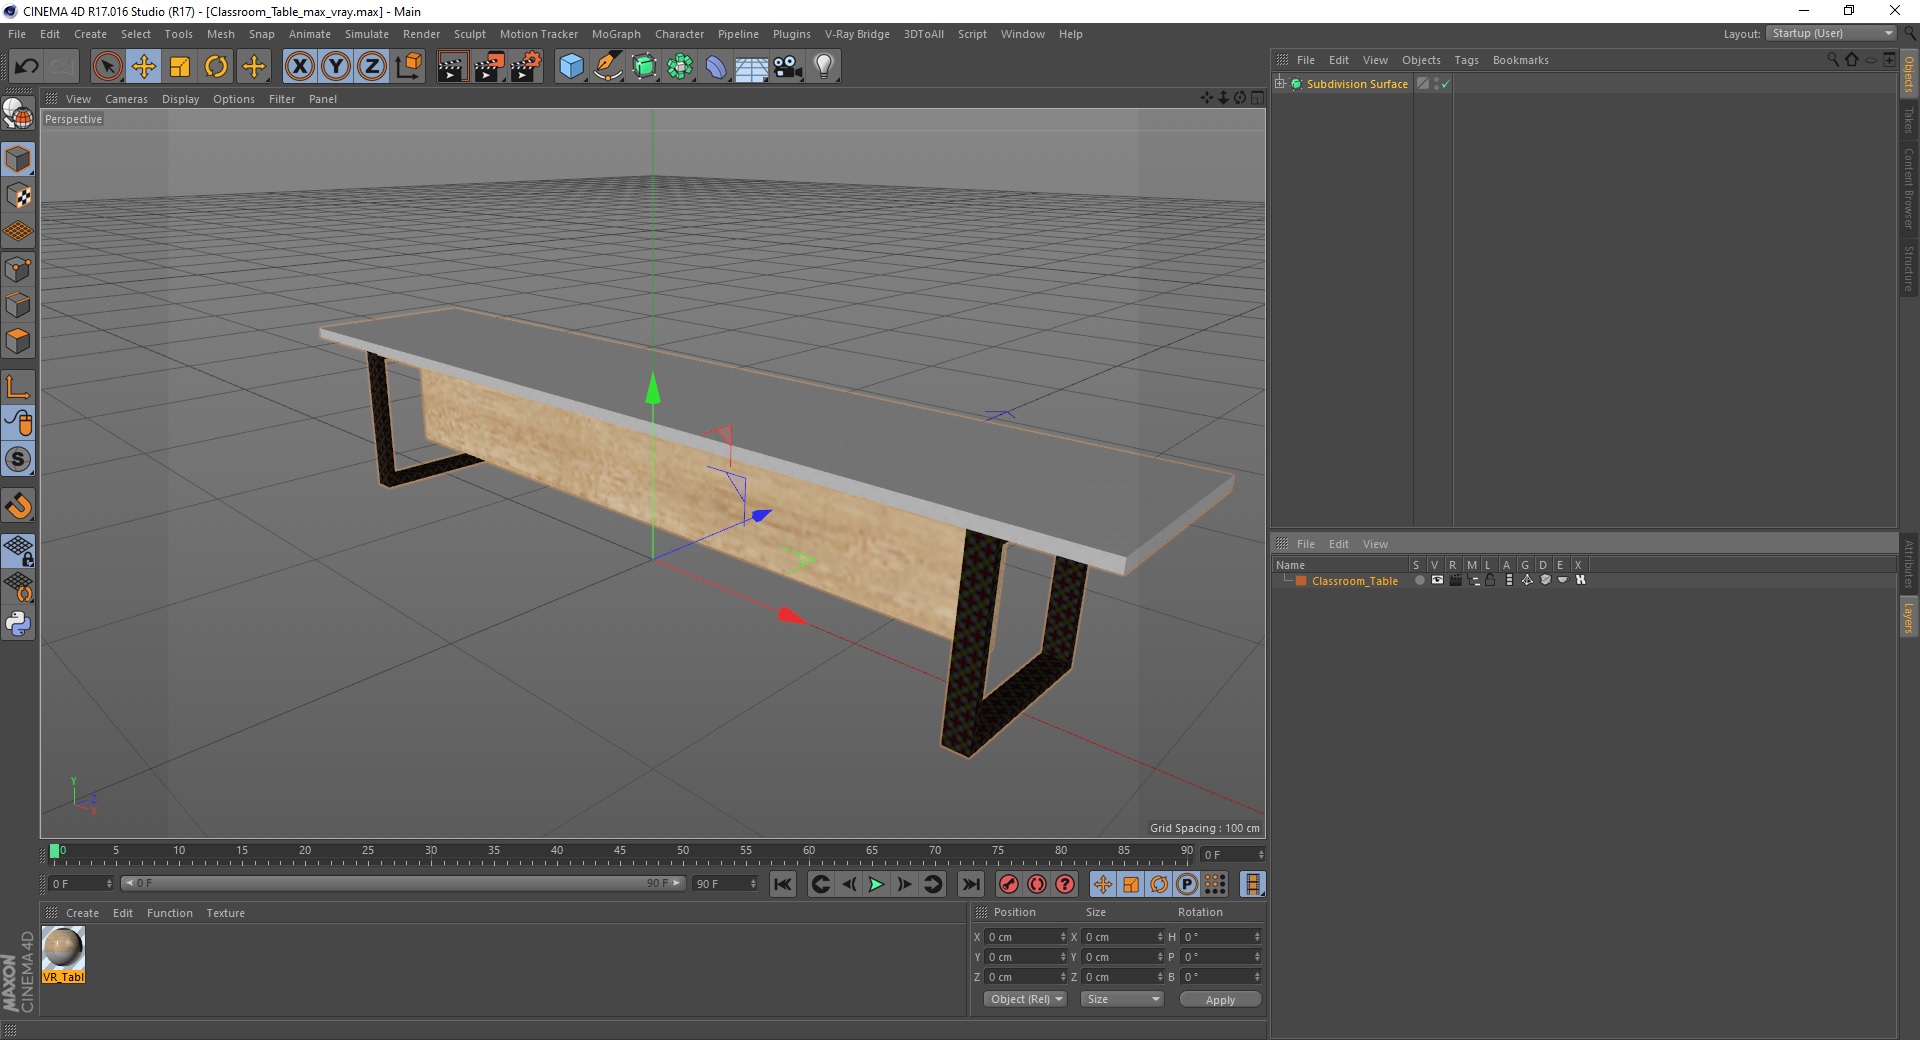Screen dimensions: 1920x1040
Task: Toggle Classroom_Table layer lock icon
Action: (1490, 580)
